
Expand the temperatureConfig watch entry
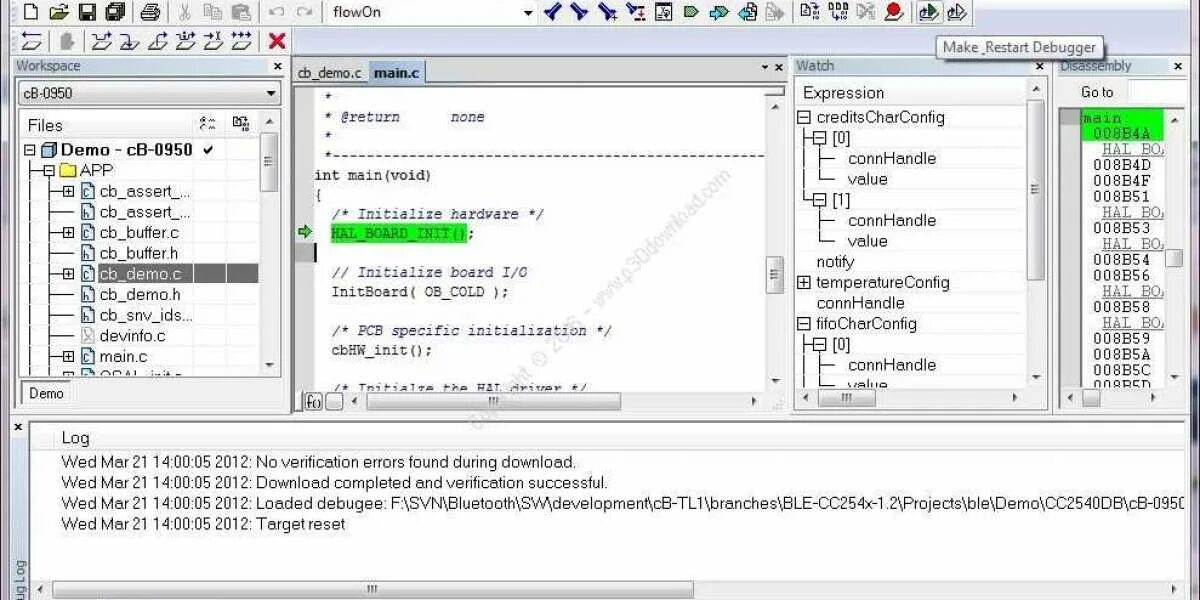pos(804,282)
